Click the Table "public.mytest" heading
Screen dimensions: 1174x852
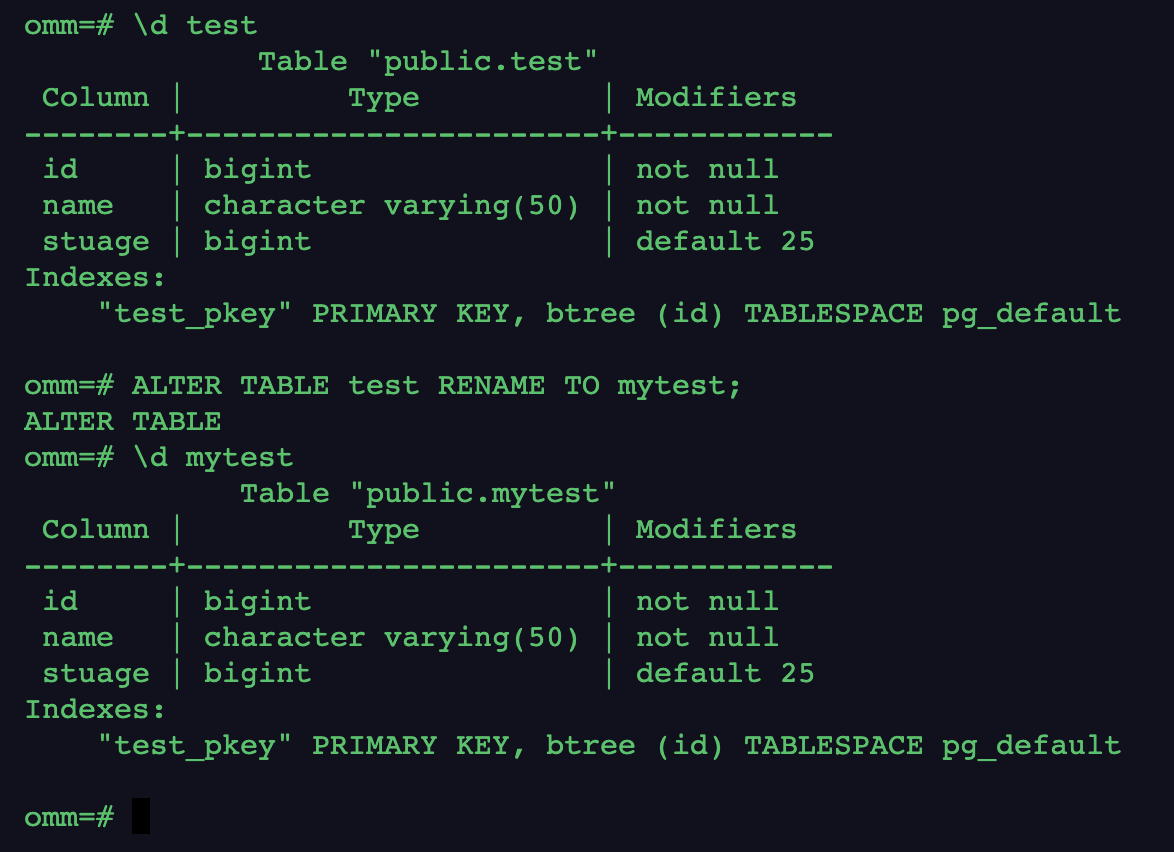click(x=427, y=493)
